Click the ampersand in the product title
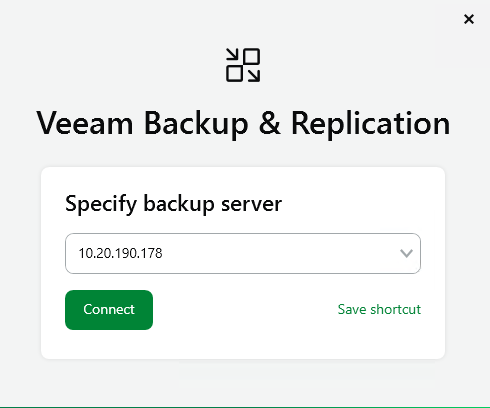Screen dimensions: 490x408 point(269,123)
